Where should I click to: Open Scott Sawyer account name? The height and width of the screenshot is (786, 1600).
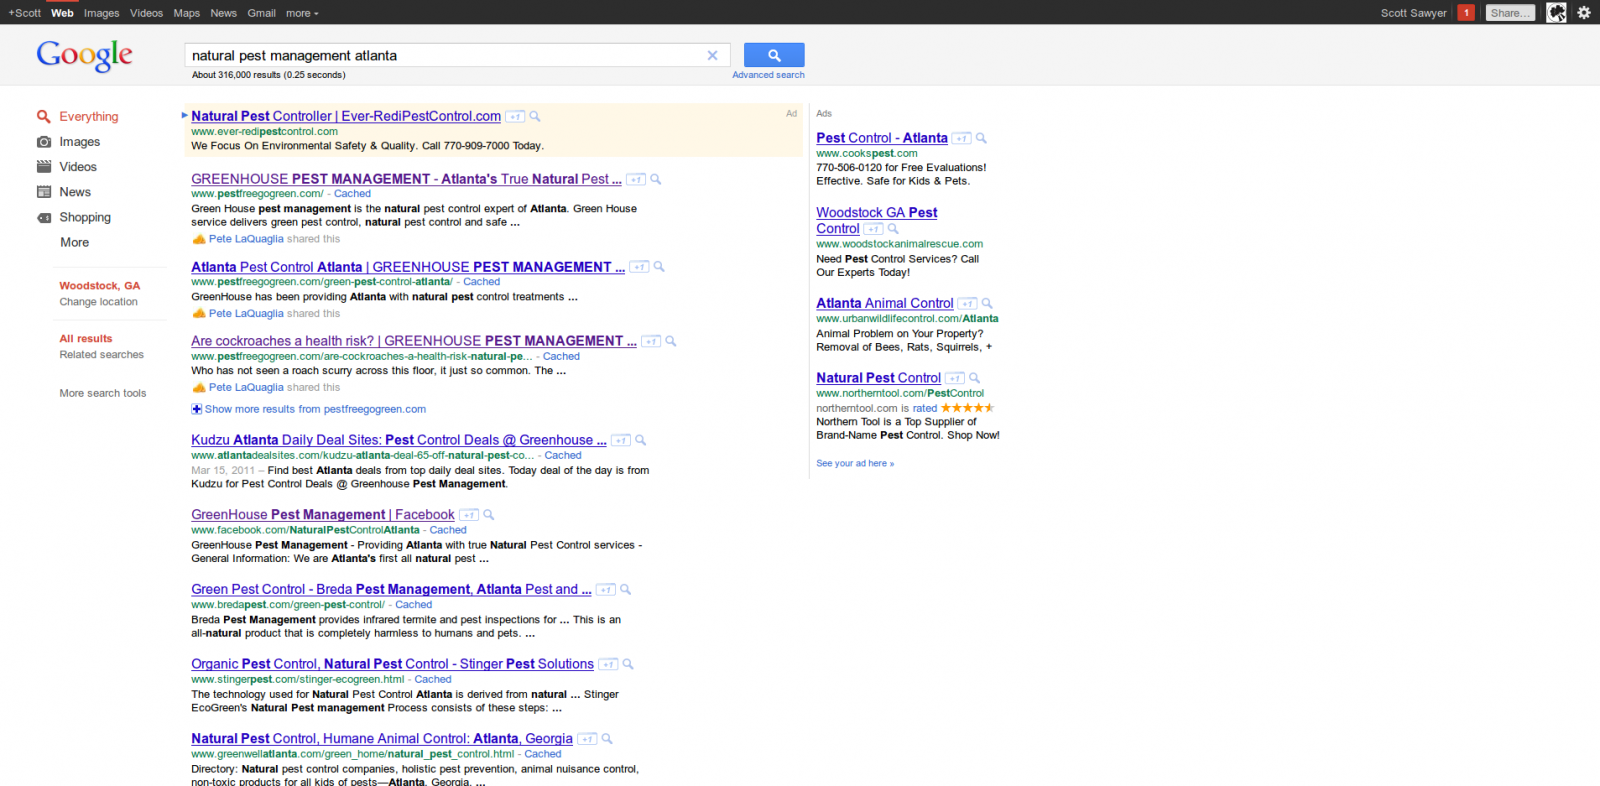tap(1413, 13)
